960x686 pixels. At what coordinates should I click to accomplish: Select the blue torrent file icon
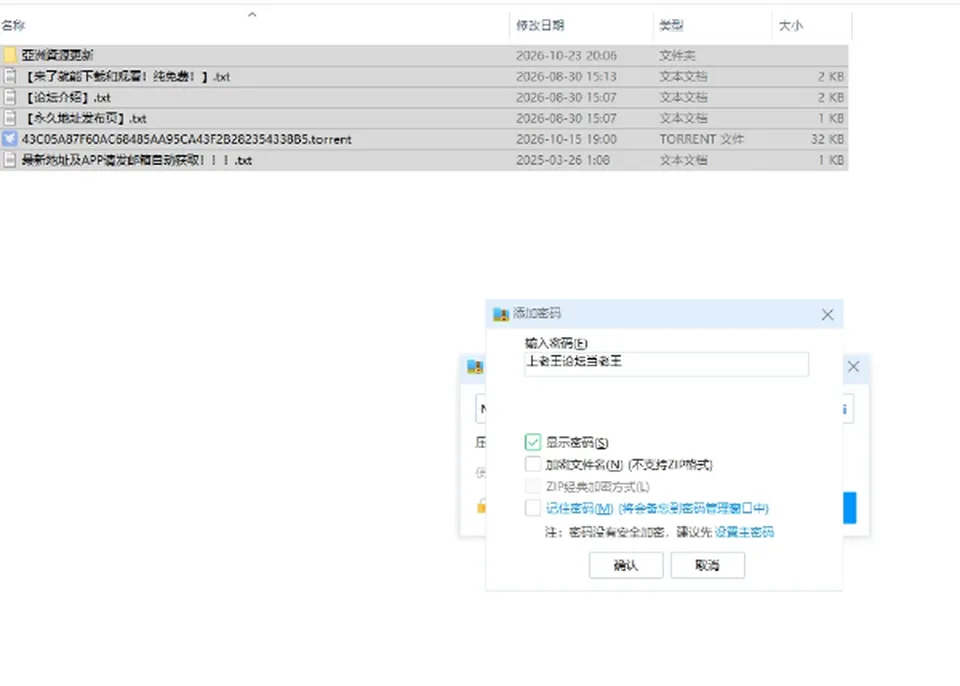[10, 139]
